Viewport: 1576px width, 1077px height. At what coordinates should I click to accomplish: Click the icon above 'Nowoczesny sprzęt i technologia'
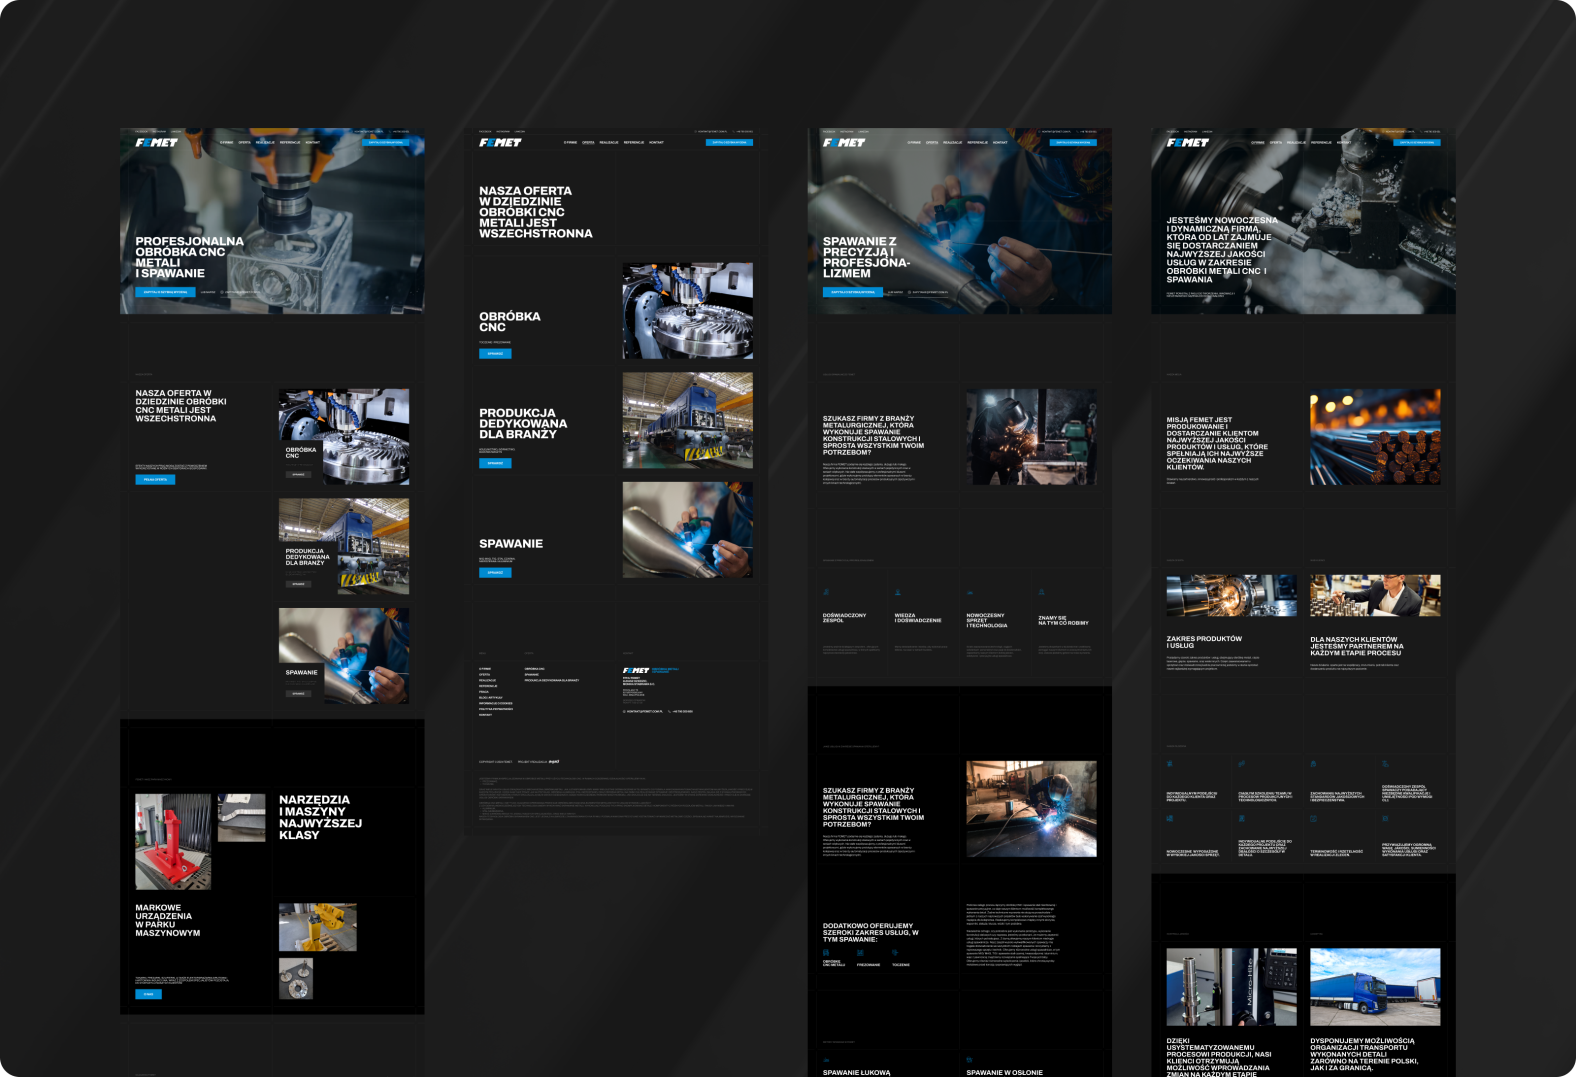[x=970, y=592]
